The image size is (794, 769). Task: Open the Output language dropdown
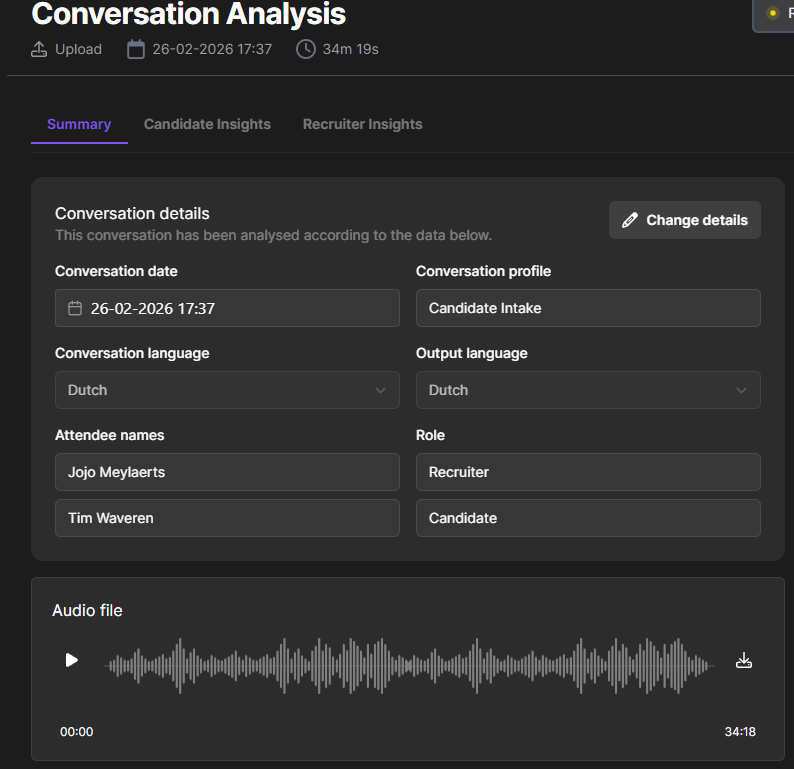click(588, 390)
